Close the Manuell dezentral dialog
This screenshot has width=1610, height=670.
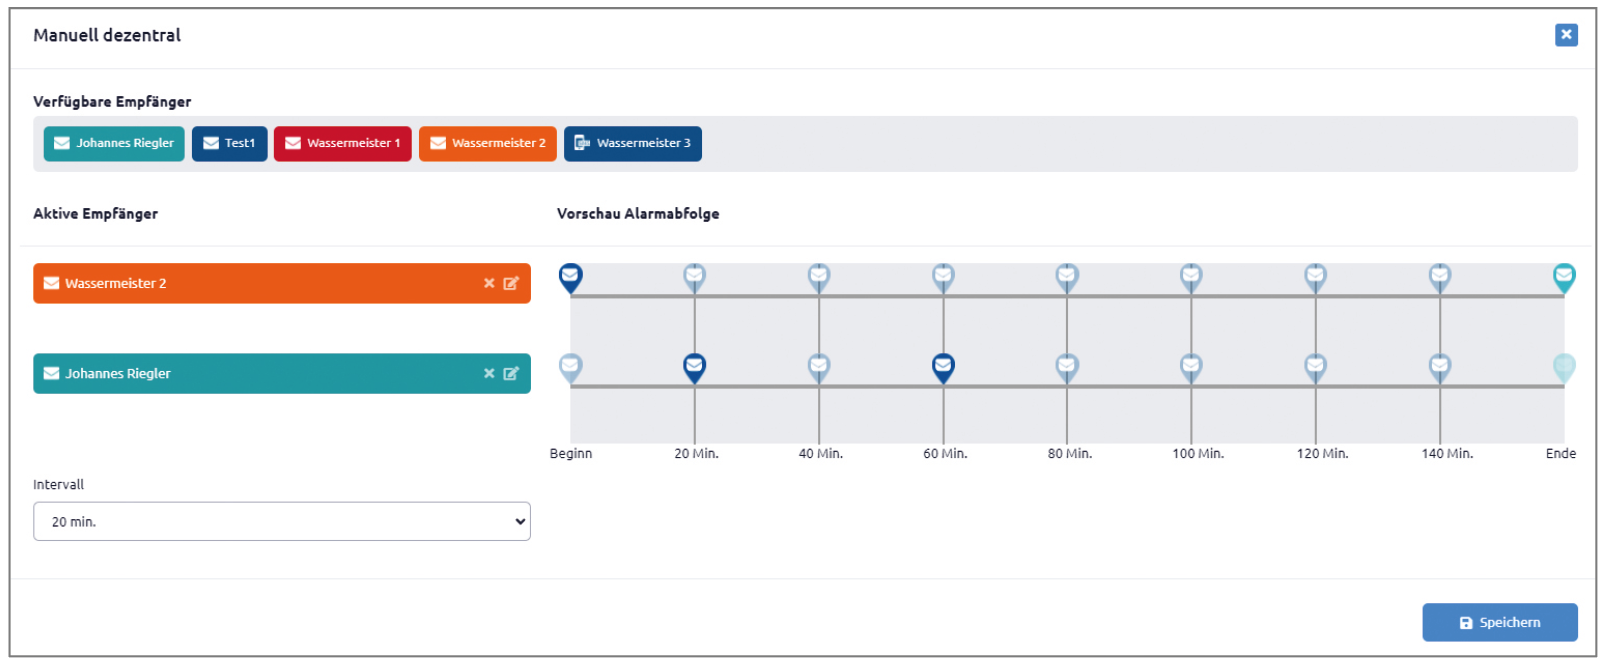point(1566,34)
